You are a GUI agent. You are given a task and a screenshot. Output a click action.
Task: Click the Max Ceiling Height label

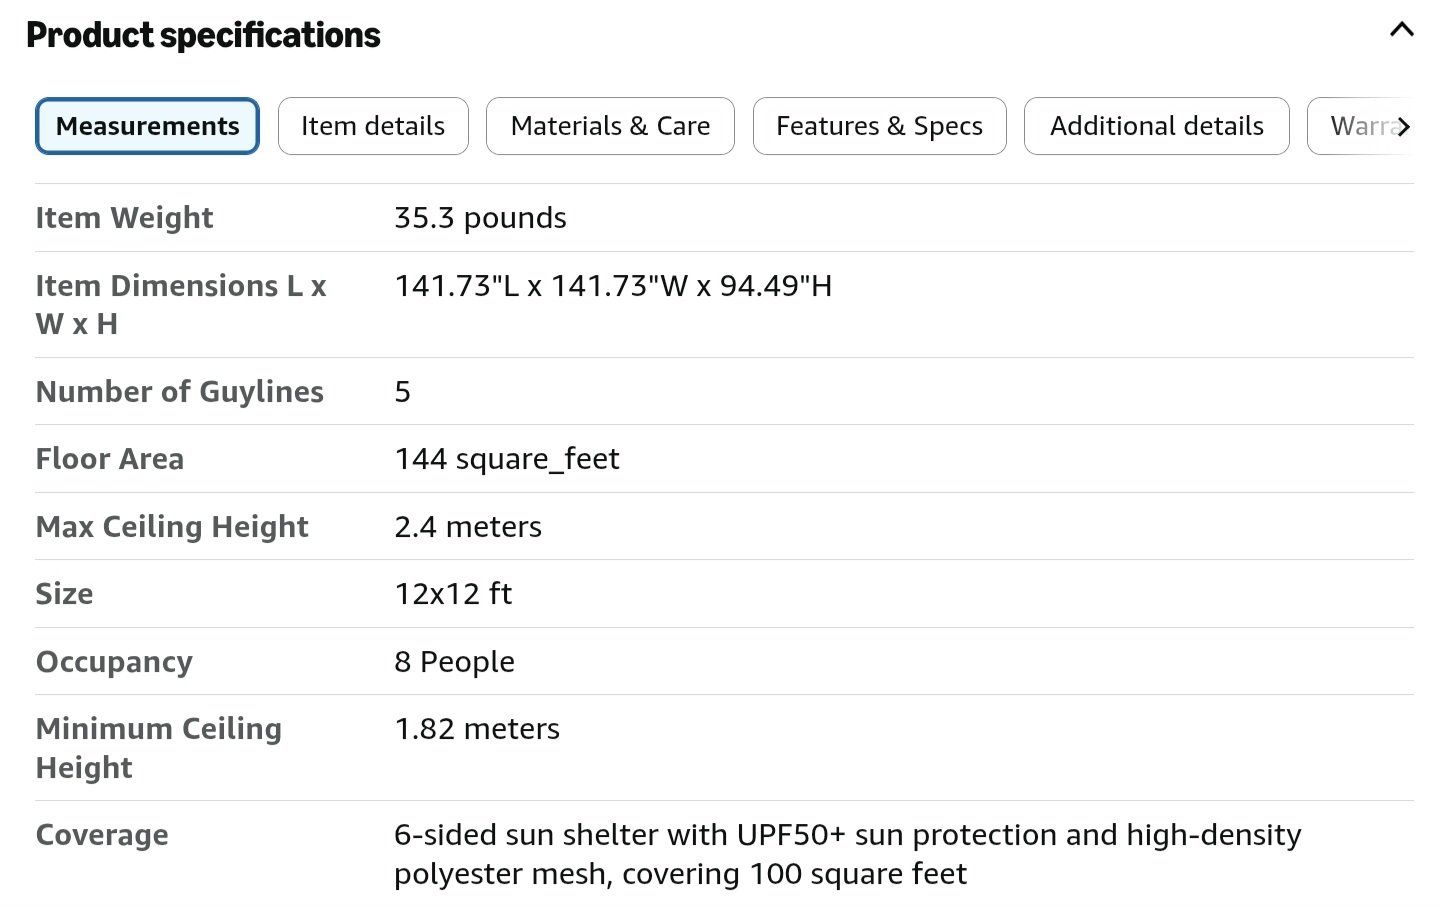point(172,527)
